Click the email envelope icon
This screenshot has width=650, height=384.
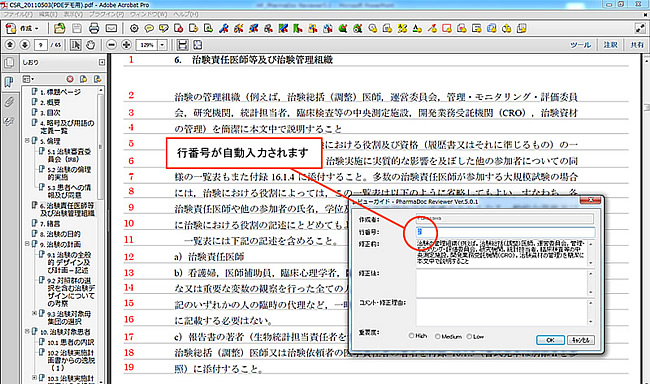[x=111, y=28]
